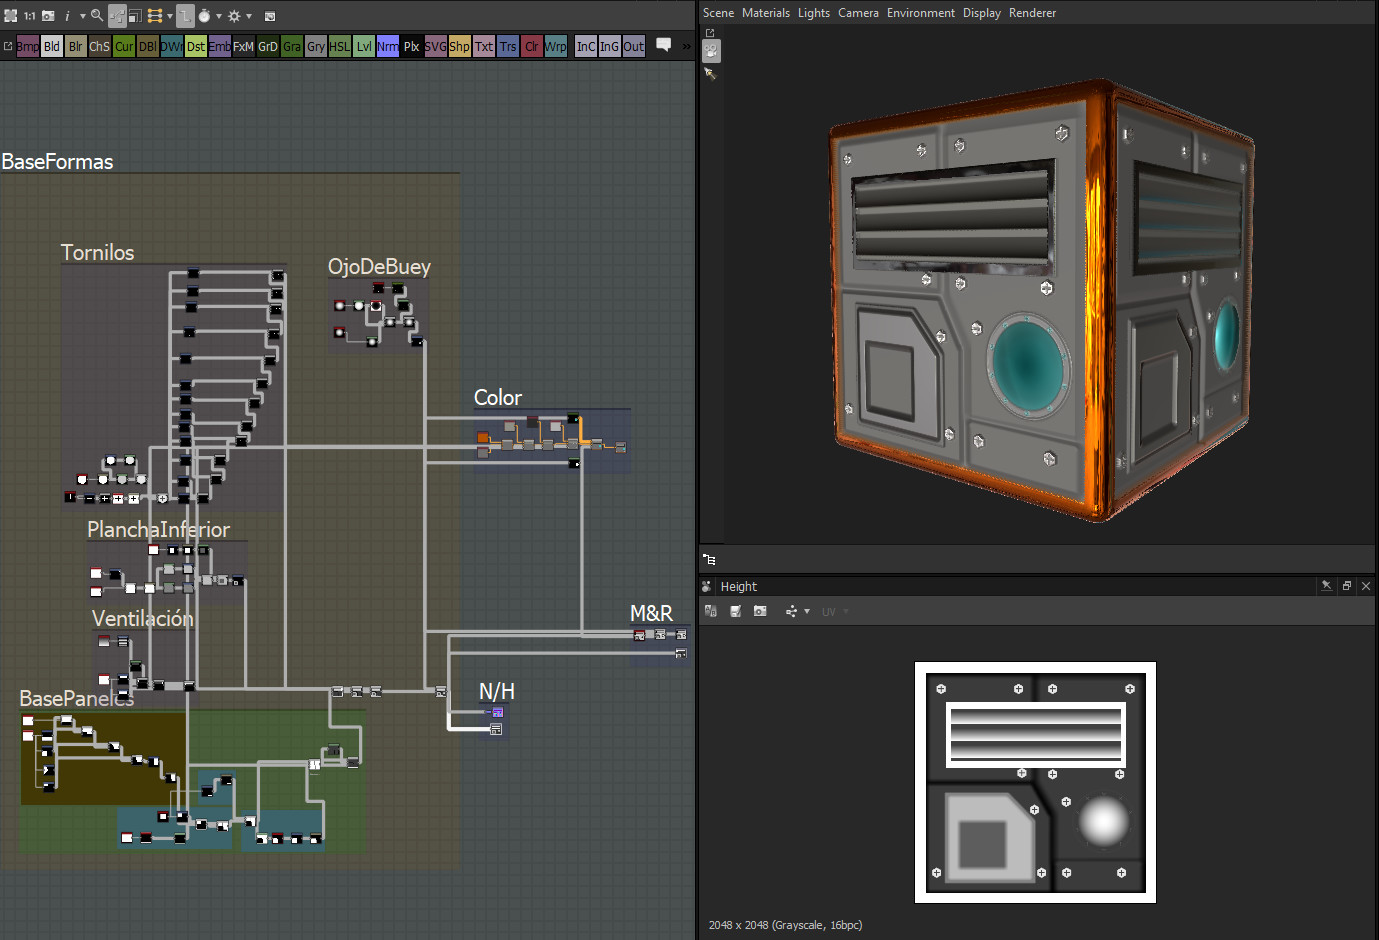Click the hierarchy tree icon below 3D view
Viewport: 1379px width, 940px height.
pyautogui.click(x=709, y=560)
